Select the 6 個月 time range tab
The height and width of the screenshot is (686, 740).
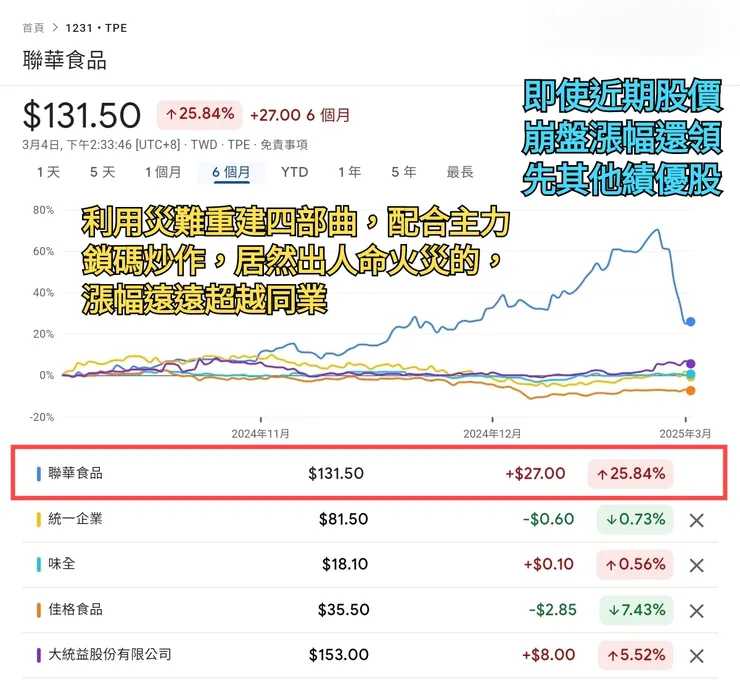pos(231,172)
